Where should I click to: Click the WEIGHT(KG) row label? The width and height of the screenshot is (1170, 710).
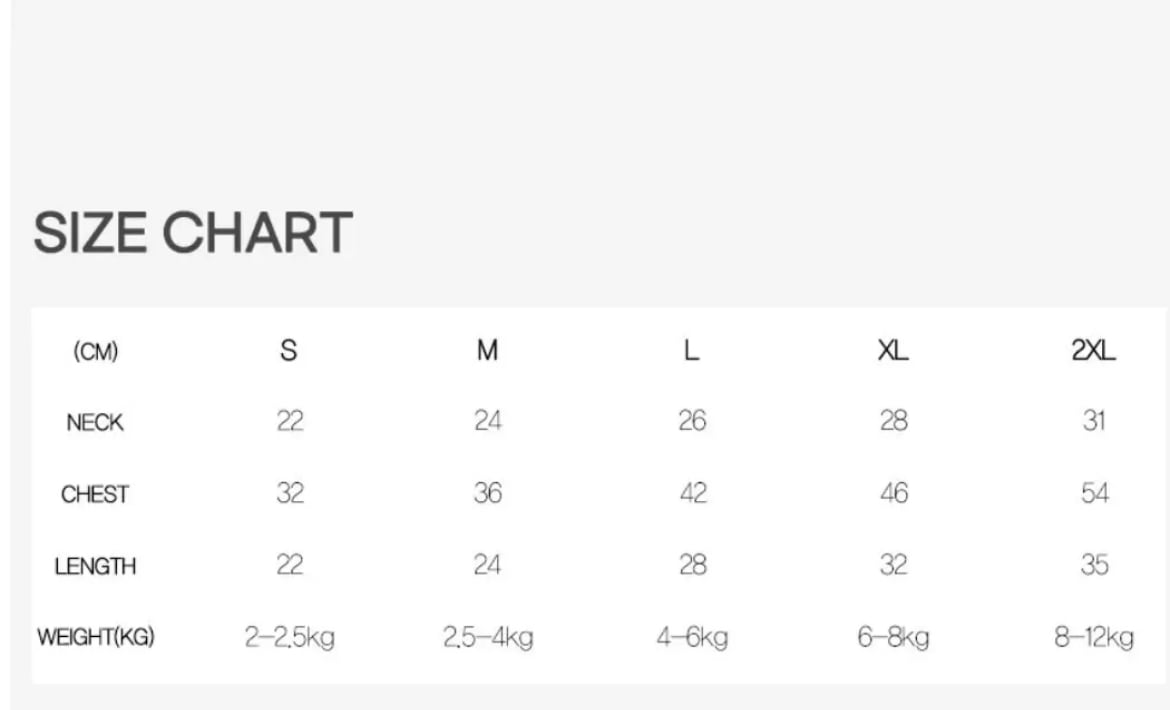click(x=96, y=637)
